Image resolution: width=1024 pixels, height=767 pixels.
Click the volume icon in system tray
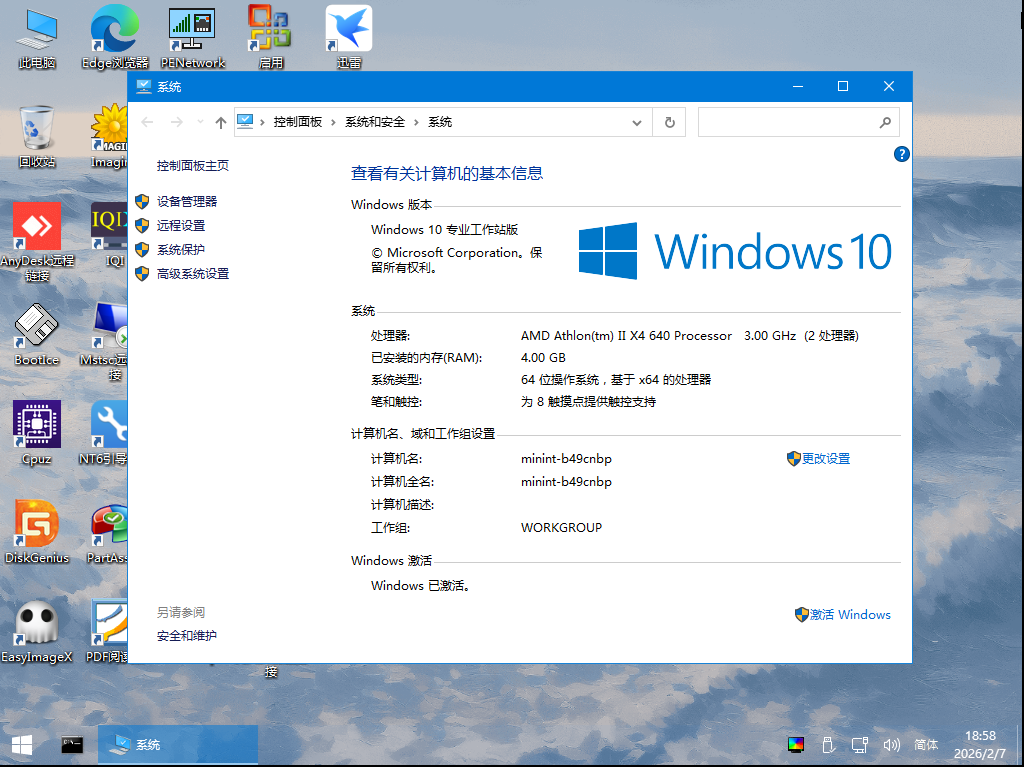891,745
